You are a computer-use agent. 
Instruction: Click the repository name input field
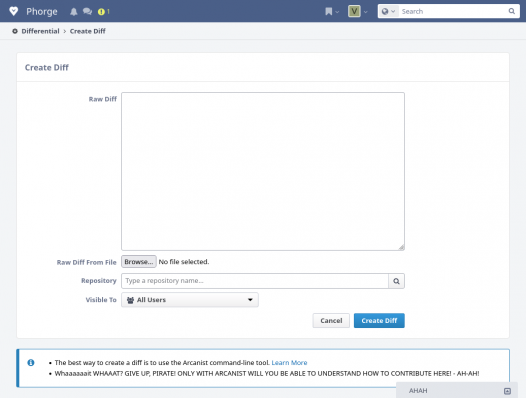255,281
